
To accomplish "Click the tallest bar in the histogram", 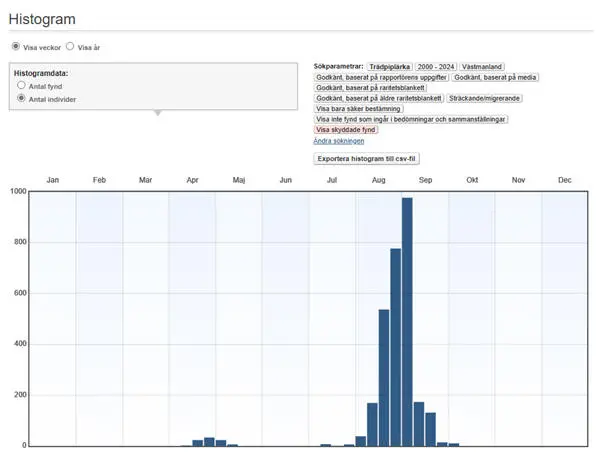I will point(407,320).
